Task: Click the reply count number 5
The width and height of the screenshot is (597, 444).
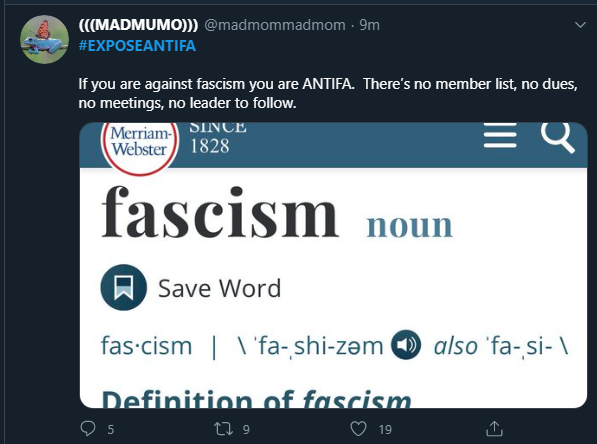Action: [110, 430]
